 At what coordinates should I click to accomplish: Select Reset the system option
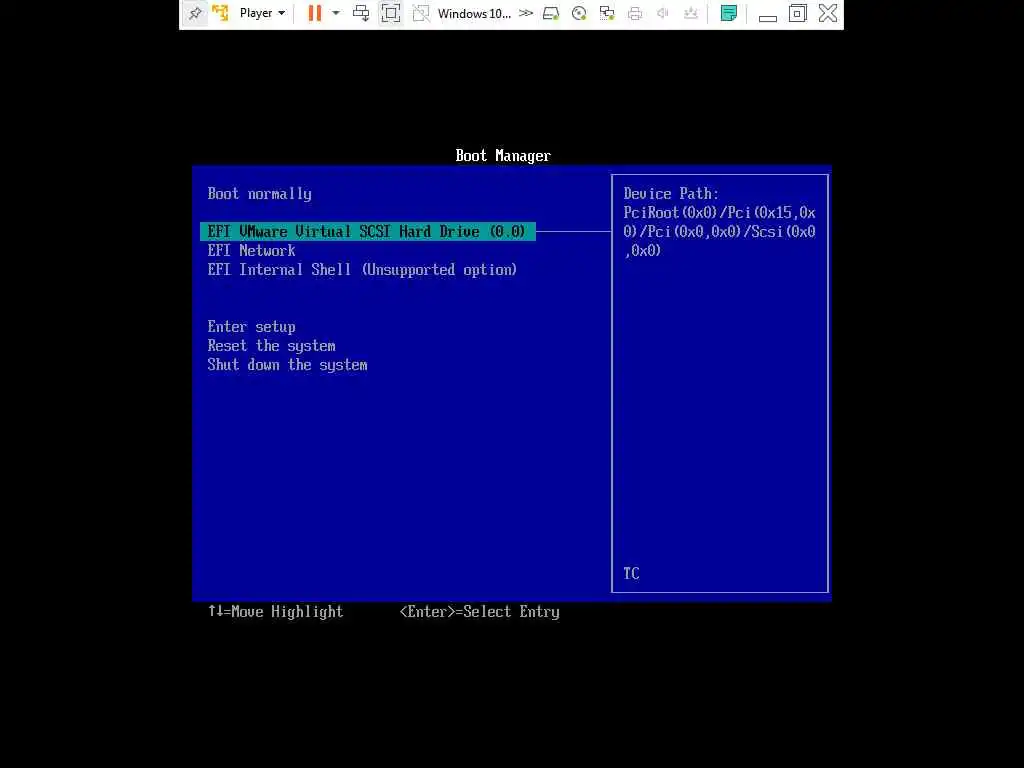click(272, 345)
